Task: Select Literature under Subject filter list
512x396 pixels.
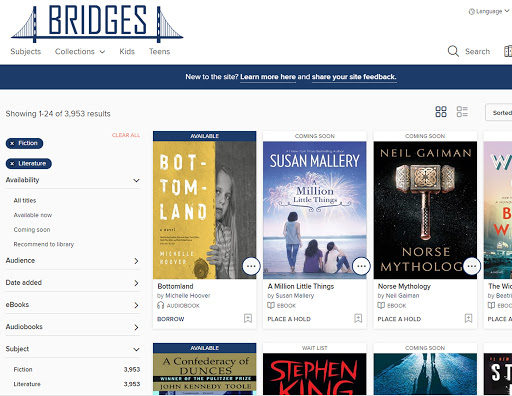Action: point(27,384)
